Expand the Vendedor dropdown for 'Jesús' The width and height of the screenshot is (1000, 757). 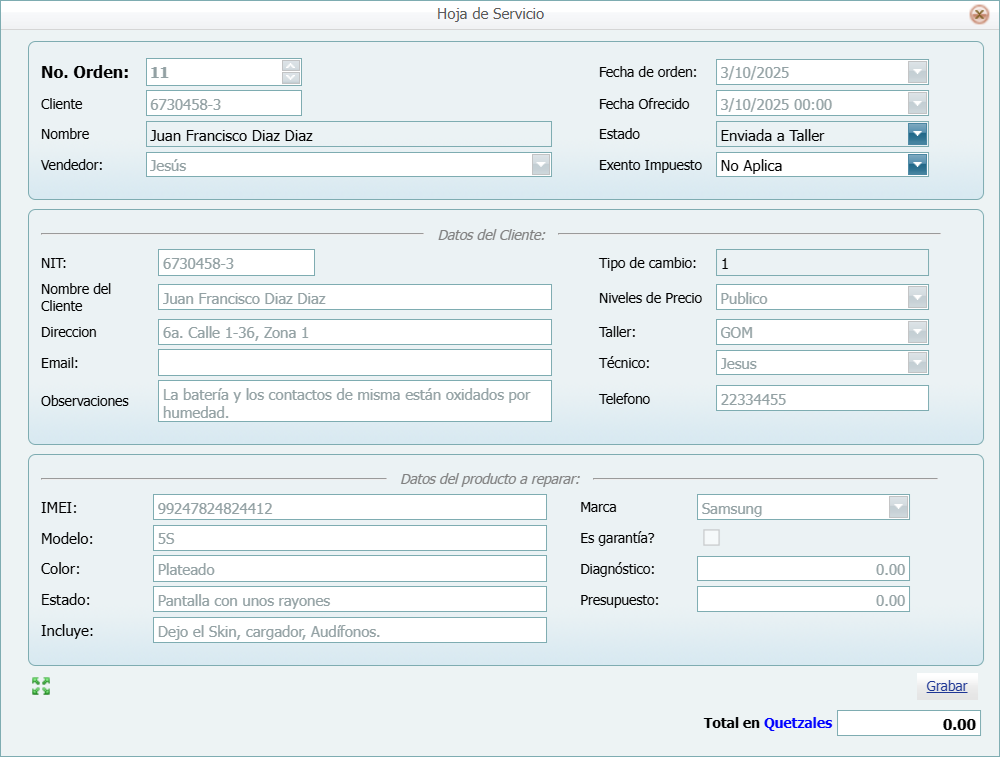click(x=541, y=164)
